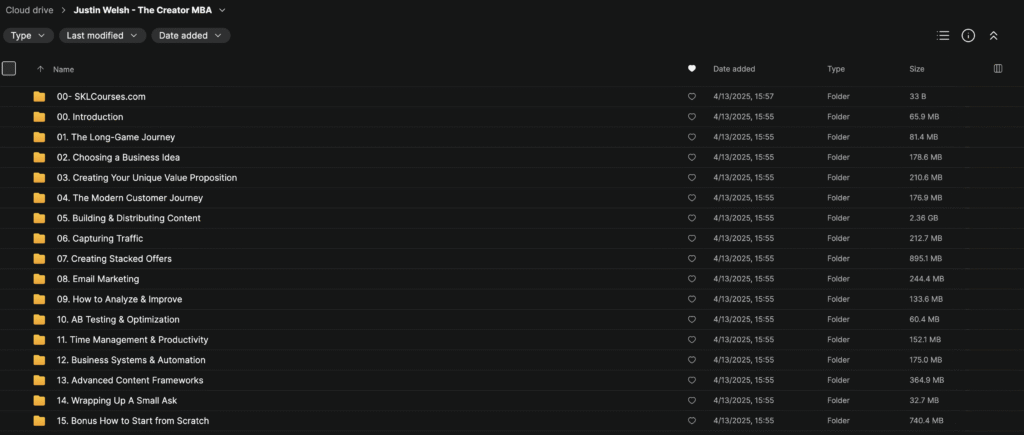Favorite the 00. Introduction folder

coord(691,117)
